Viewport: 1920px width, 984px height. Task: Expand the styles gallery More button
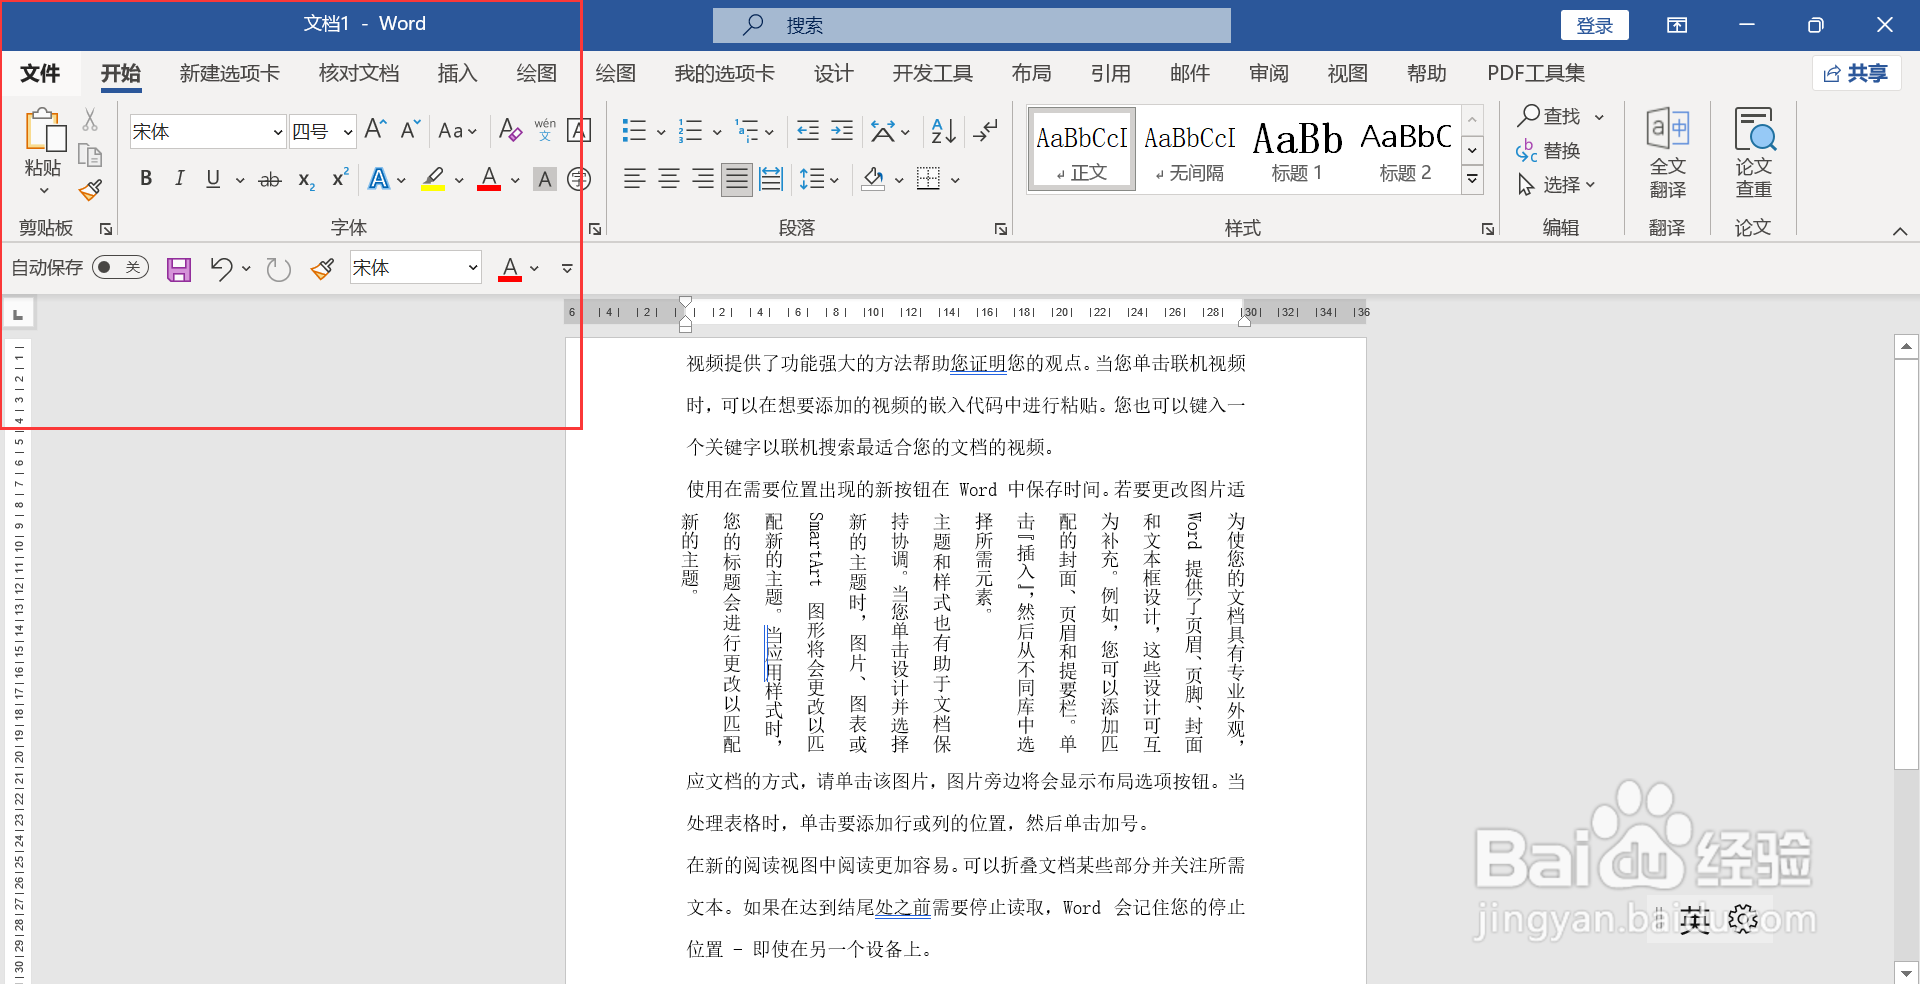[1472, 179]
